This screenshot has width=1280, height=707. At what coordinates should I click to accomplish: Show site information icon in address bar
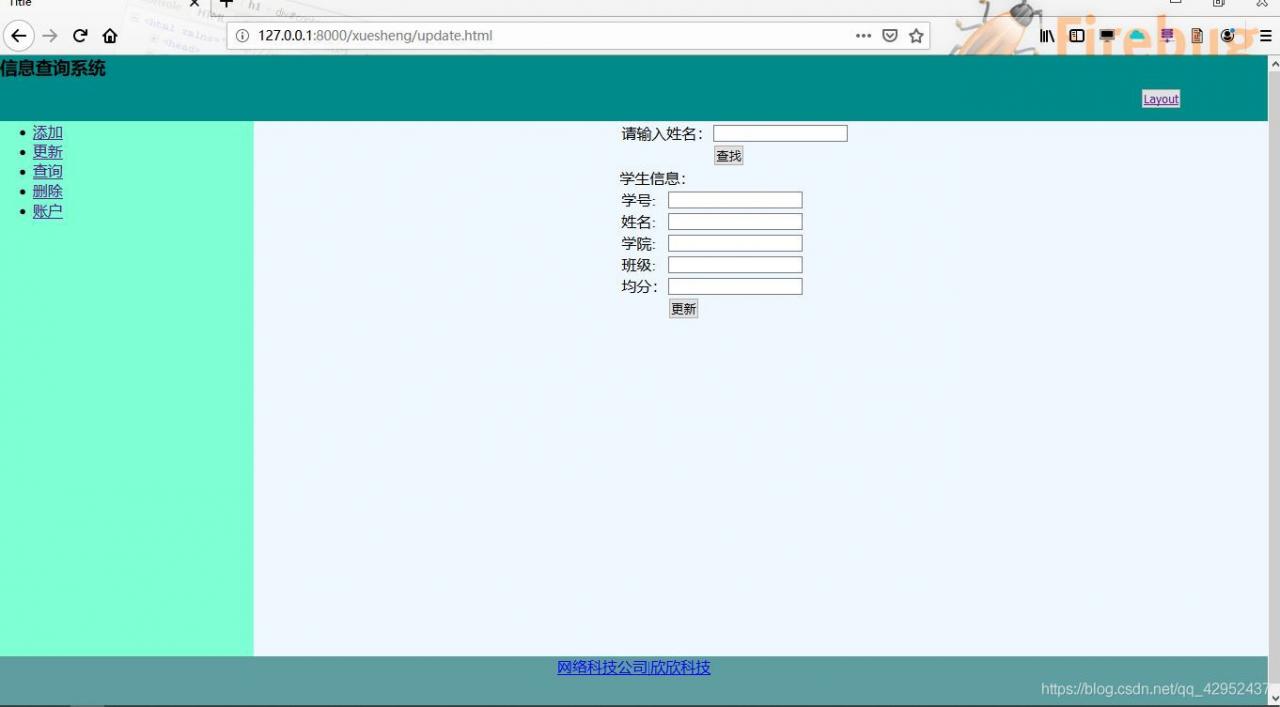pyautogui.click(x=242, y=36)
